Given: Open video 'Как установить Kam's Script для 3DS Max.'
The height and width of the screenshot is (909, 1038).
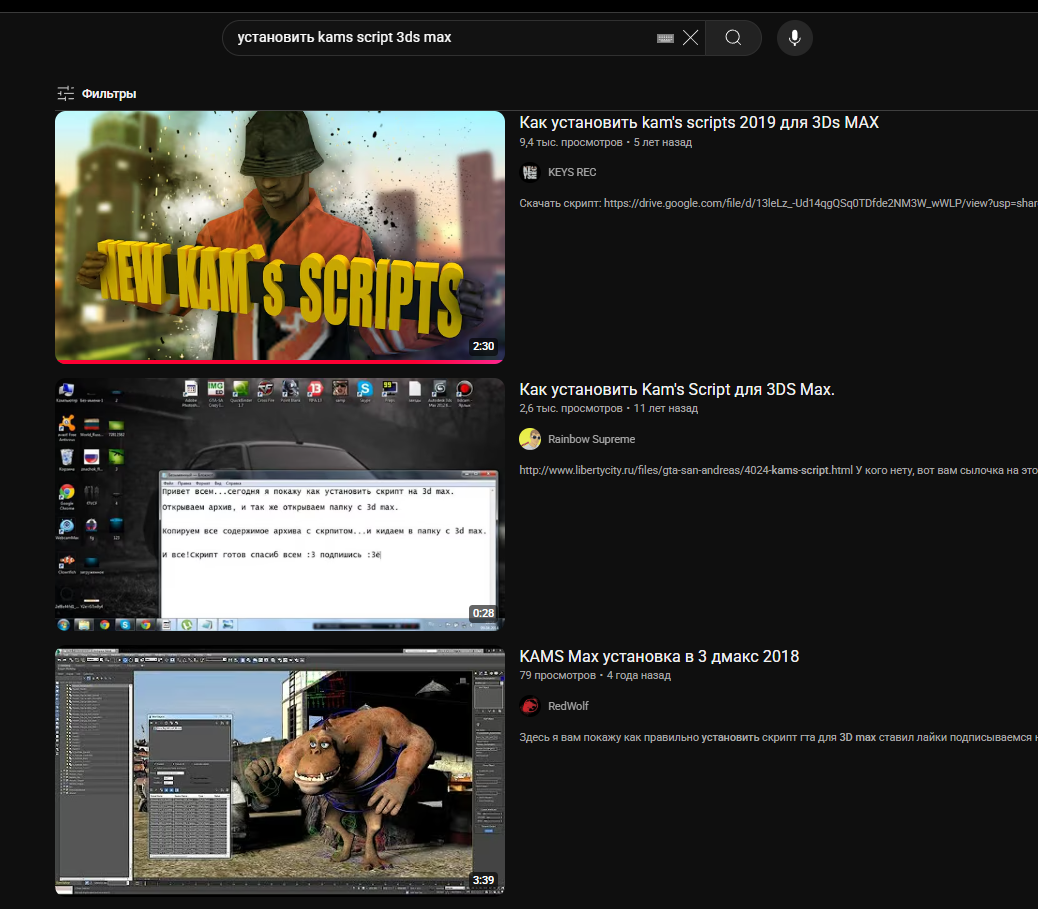Looking at the screenshot, I should tap(677, 389).
